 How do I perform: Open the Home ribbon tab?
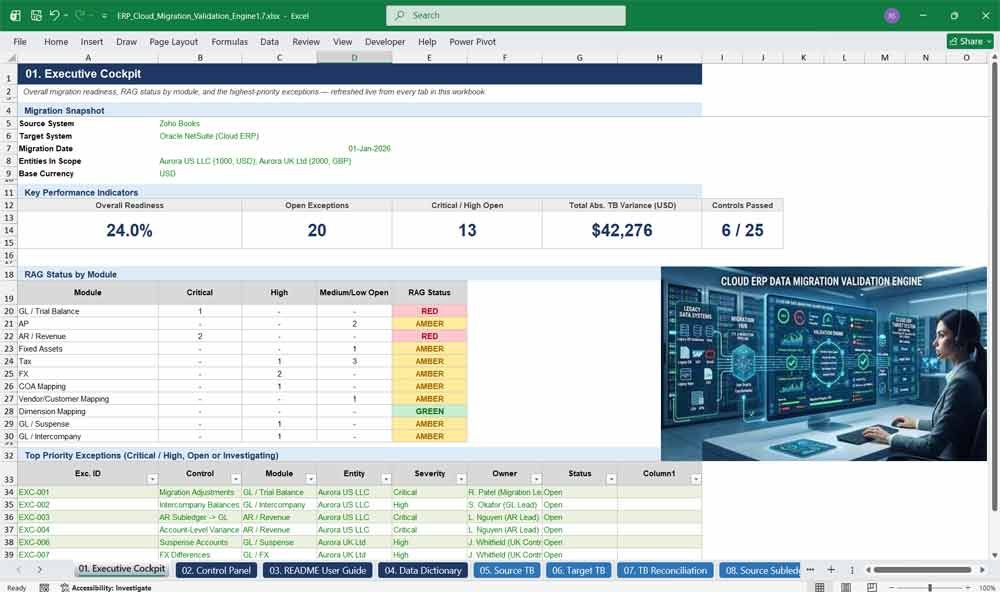(56, 41)
